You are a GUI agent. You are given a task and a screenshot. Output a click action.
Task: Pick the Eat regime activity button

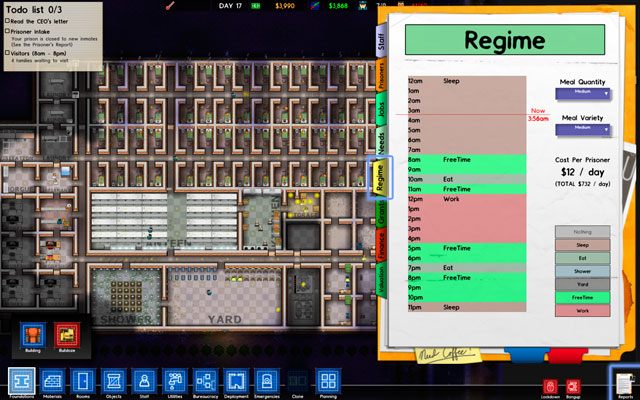582,258
